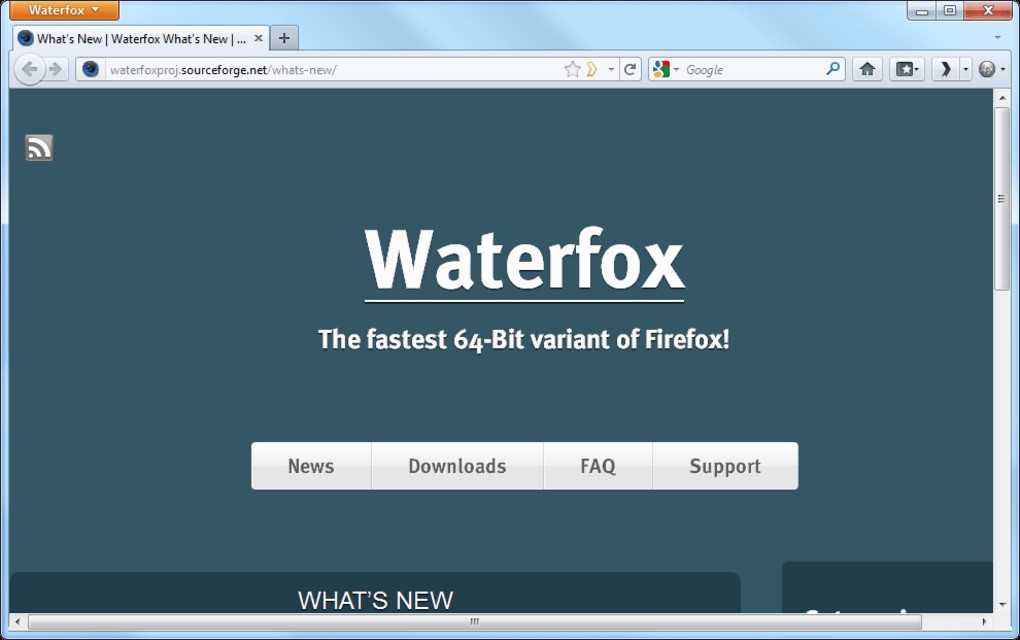The width and height of the screenshot is (1020, 640).
Task: Open the Bookmarks panel icon
Action: [x=903, y=69]
